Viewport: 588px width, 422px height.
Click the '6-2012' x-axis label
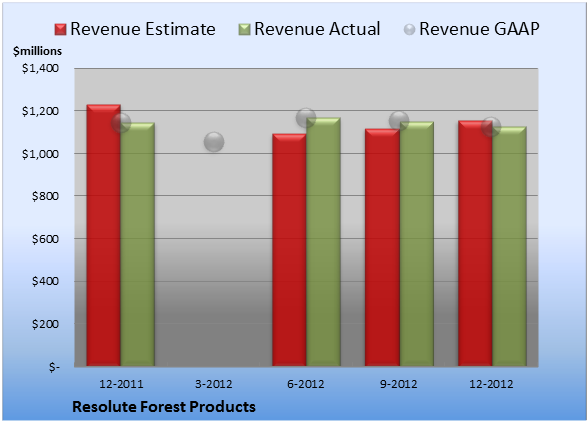pyautogui.click(x=306, y=384)
